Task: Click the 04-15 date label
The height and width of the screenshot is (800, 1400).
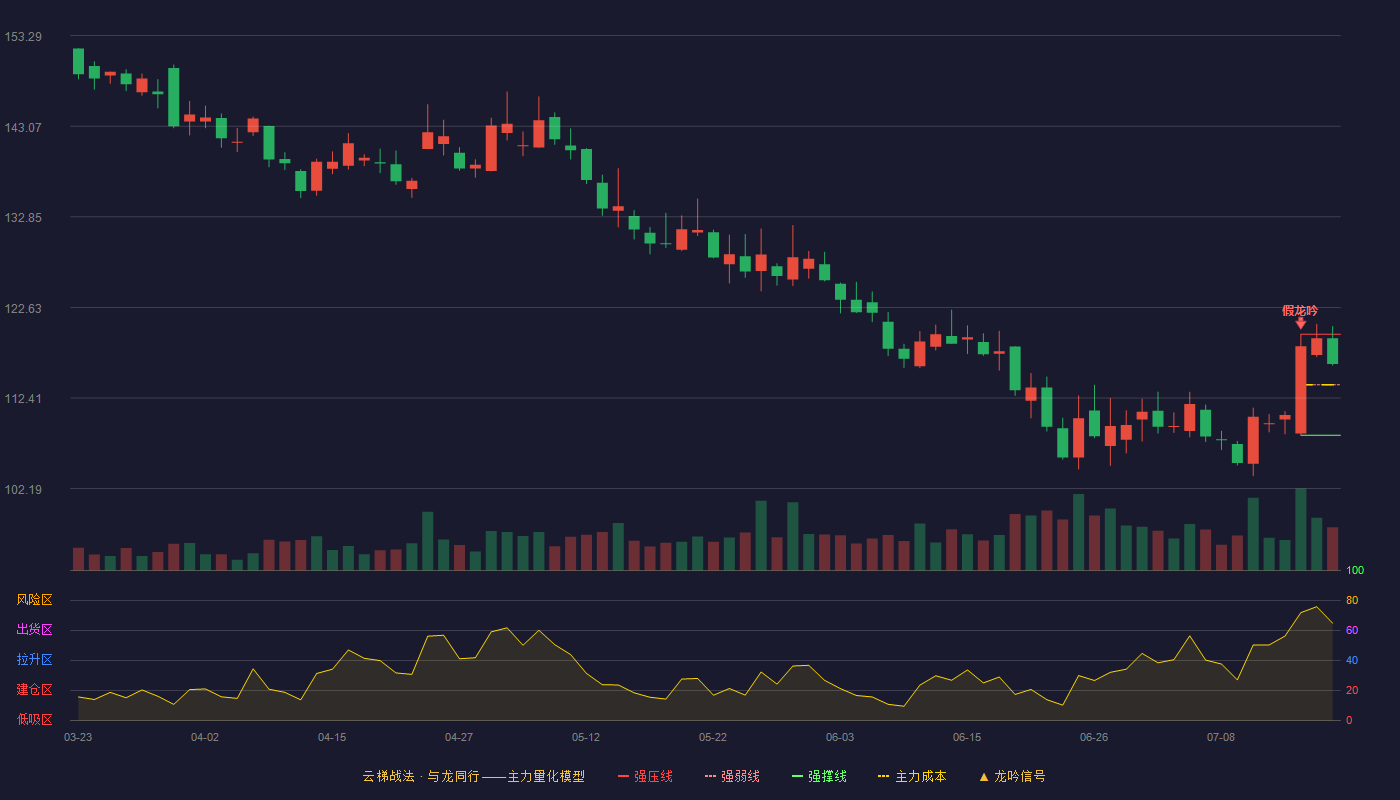Action: (332, 737)
